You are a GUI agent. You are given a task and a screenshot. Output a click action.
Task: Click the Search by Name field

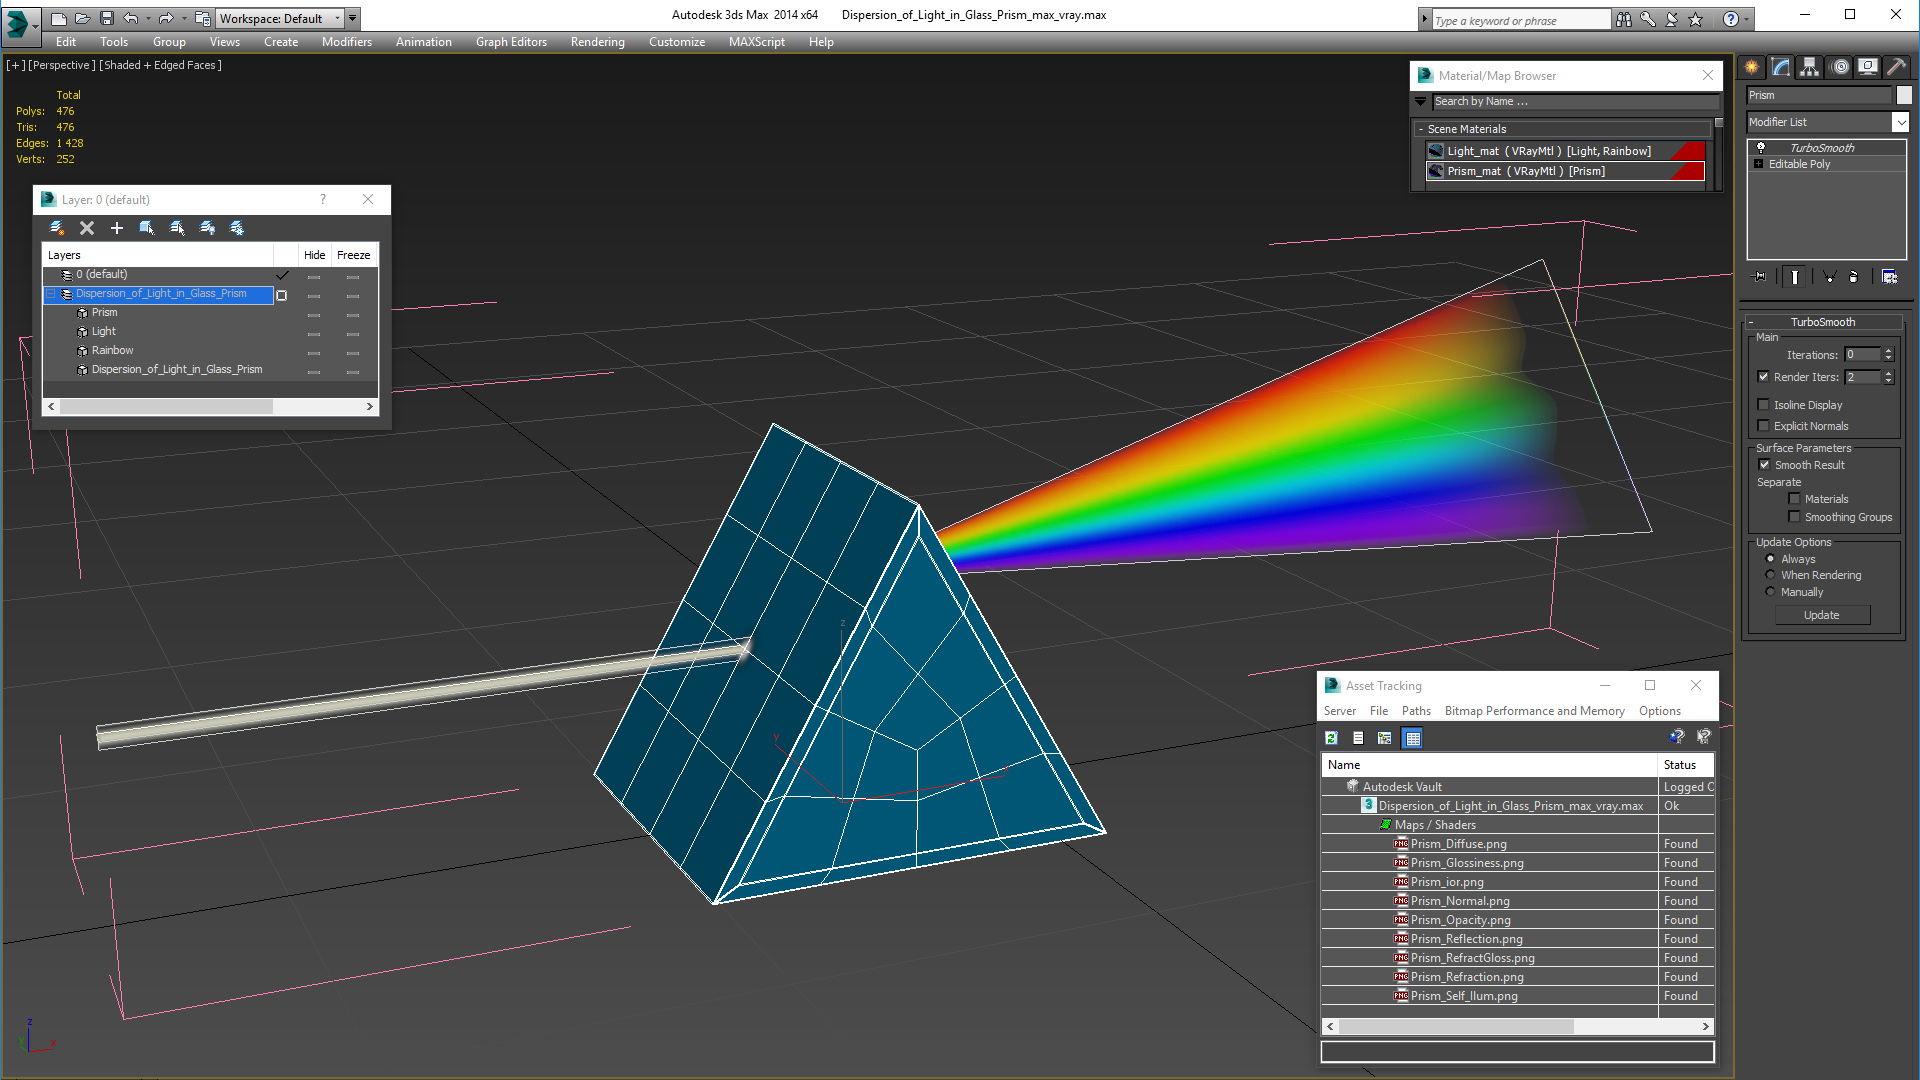(x=1574, y=101)
